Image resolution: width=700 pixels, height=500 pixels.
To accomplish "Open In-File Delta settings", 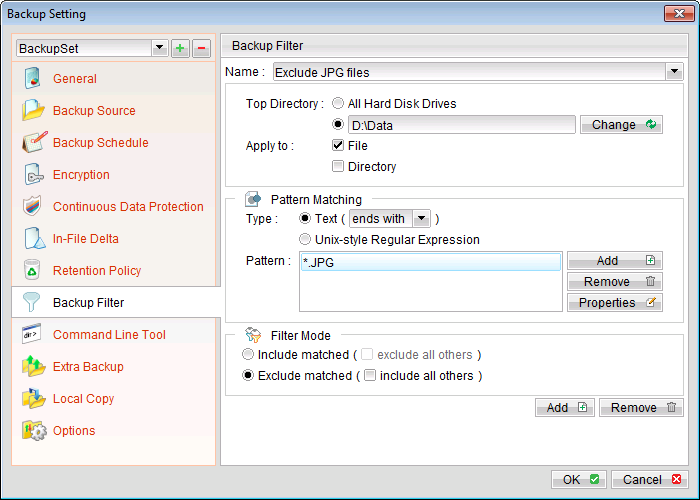I will pyautogui.click(x=86, y=239).
